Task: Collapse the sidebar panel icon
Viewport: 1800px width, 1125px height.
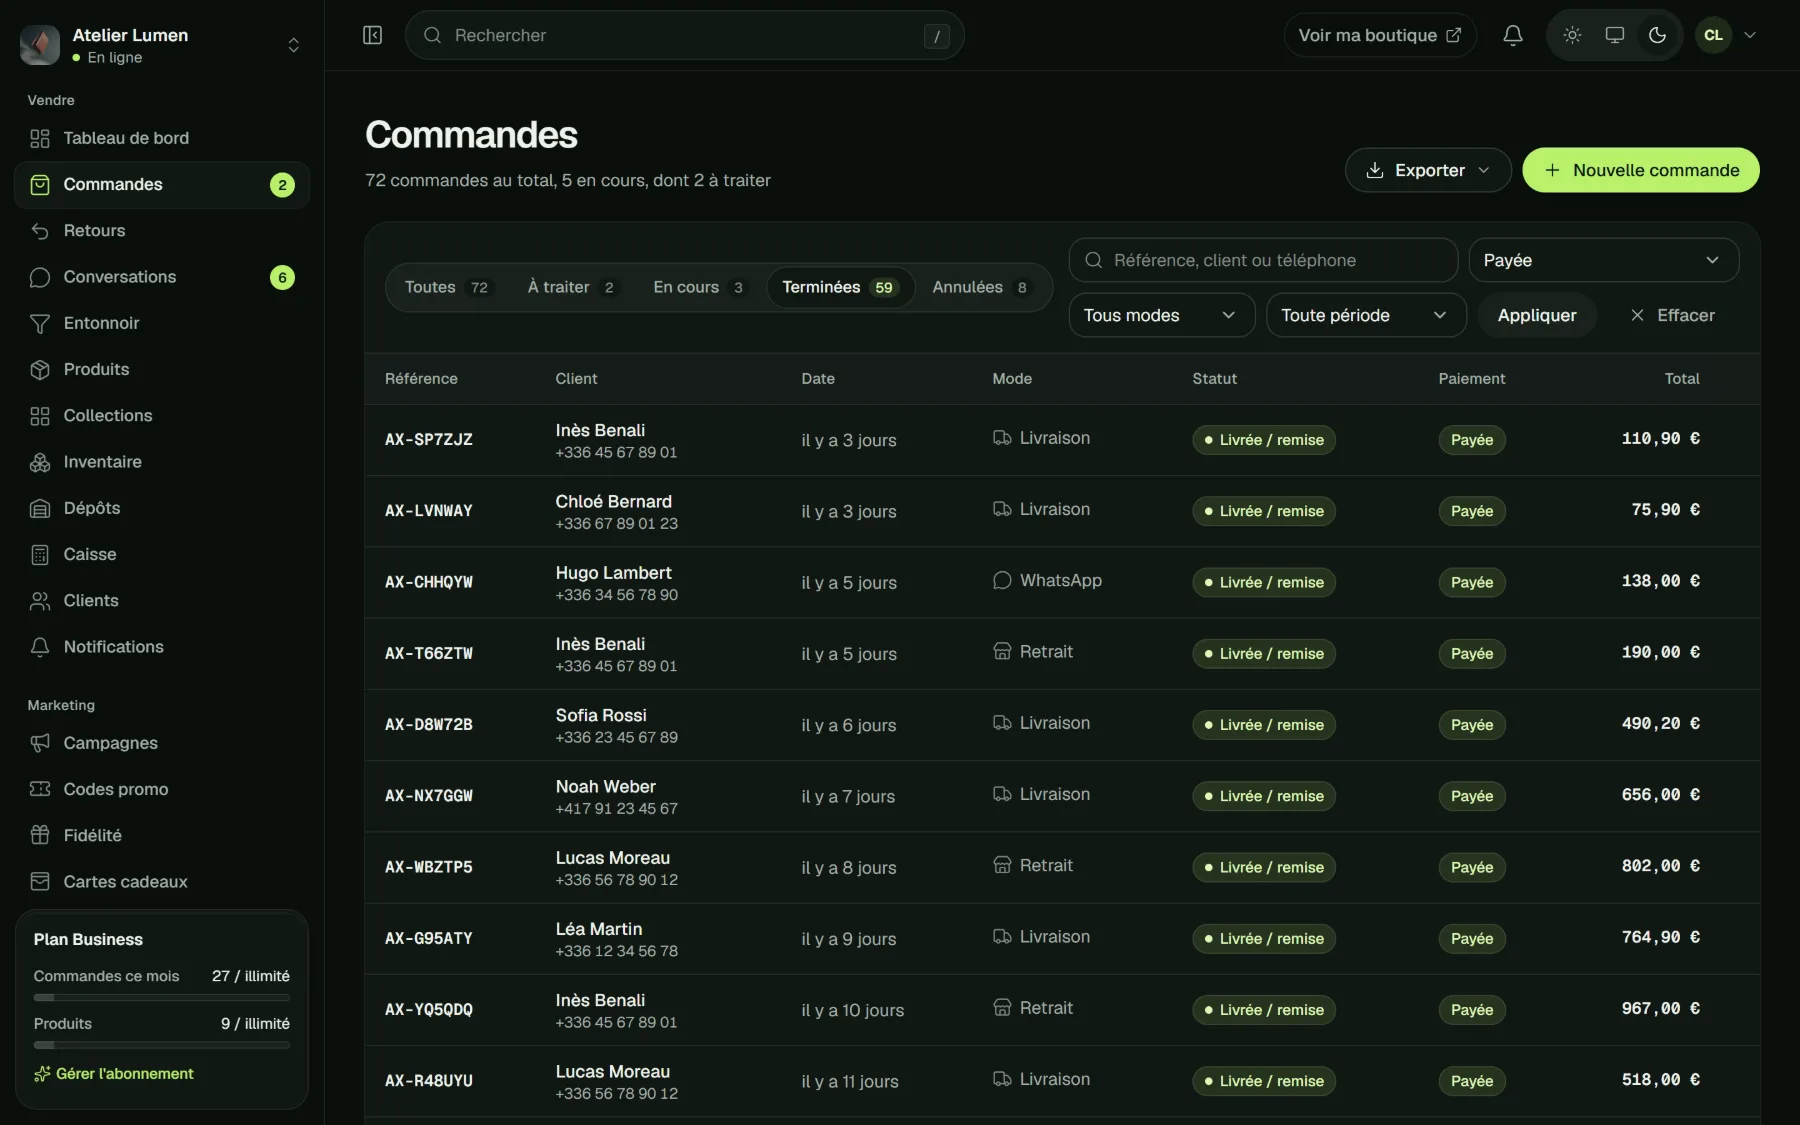Action: point(372,35)
